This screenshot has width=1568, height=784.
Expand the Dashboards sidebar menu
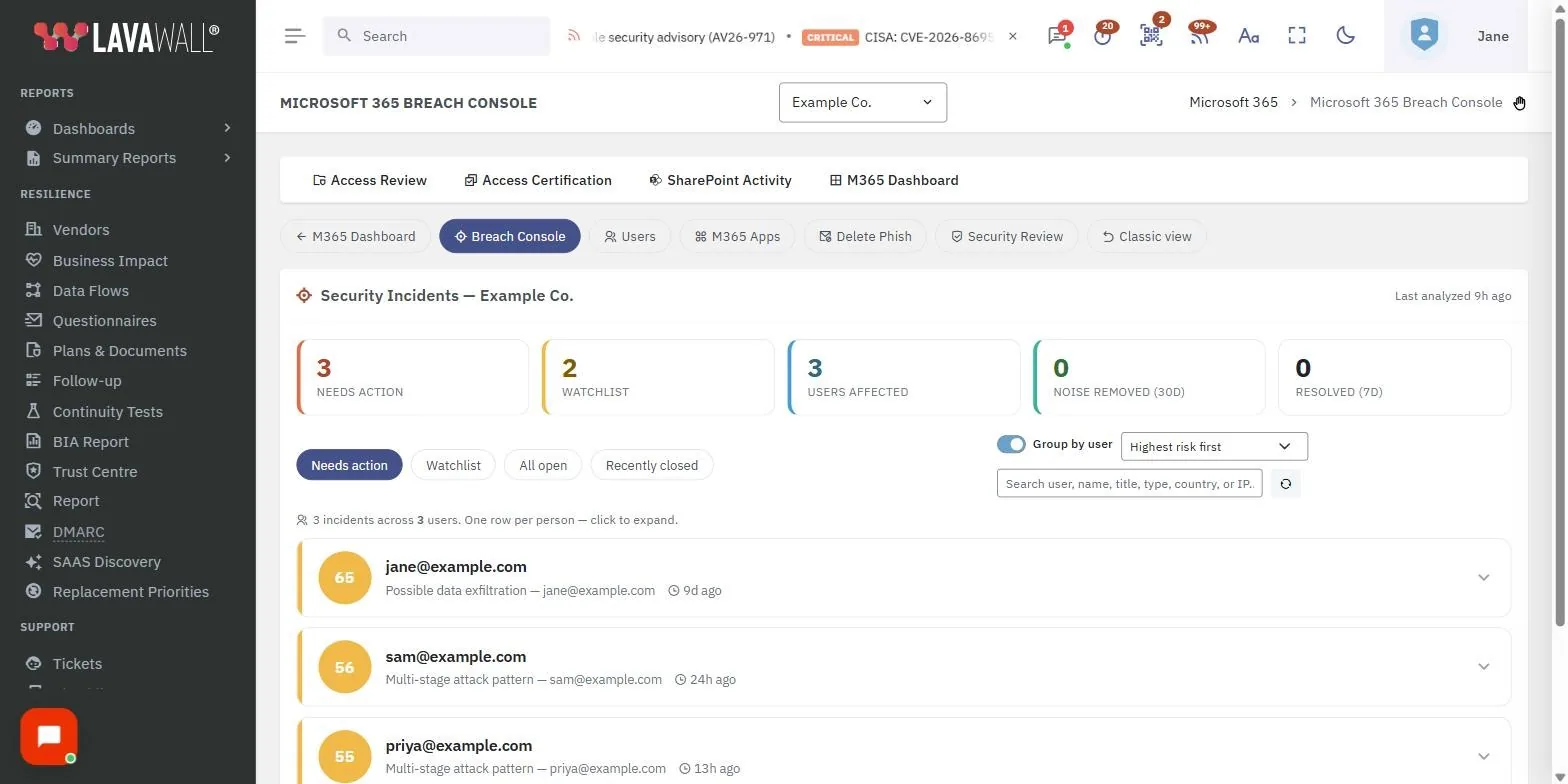128,128
